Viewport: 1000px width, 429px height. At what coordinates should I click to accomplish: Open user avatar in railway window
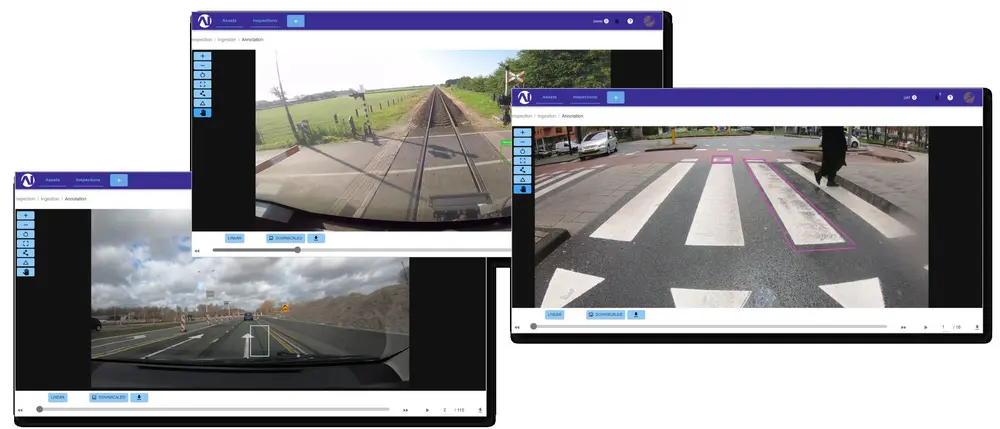point(649,21)
